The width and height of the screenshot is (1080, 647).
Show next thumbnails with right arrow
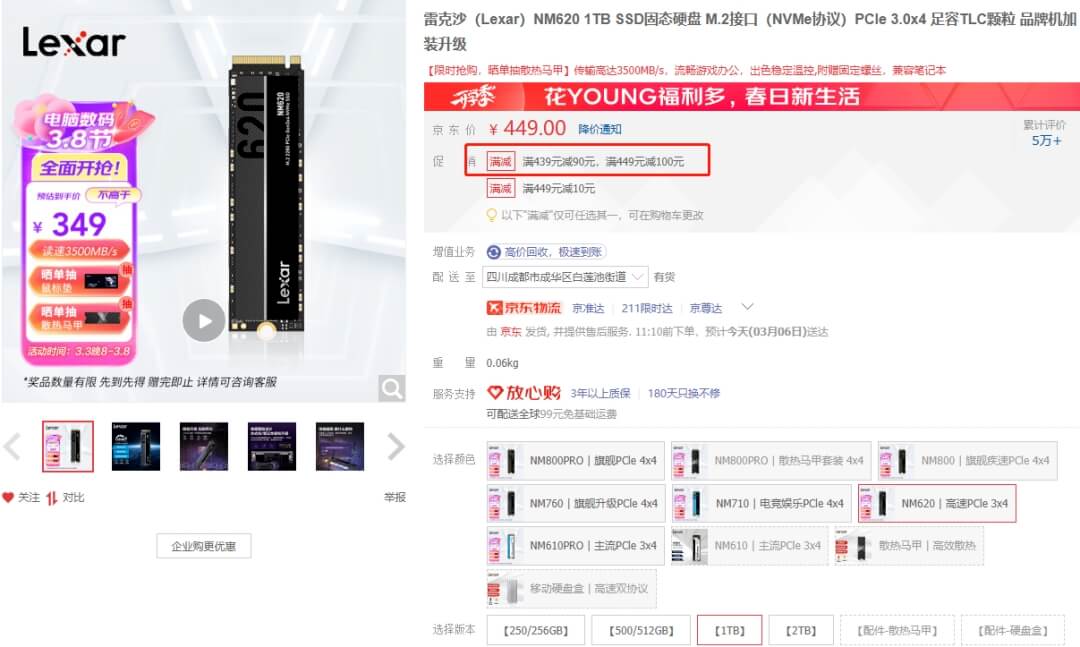[x=395, y=446]
